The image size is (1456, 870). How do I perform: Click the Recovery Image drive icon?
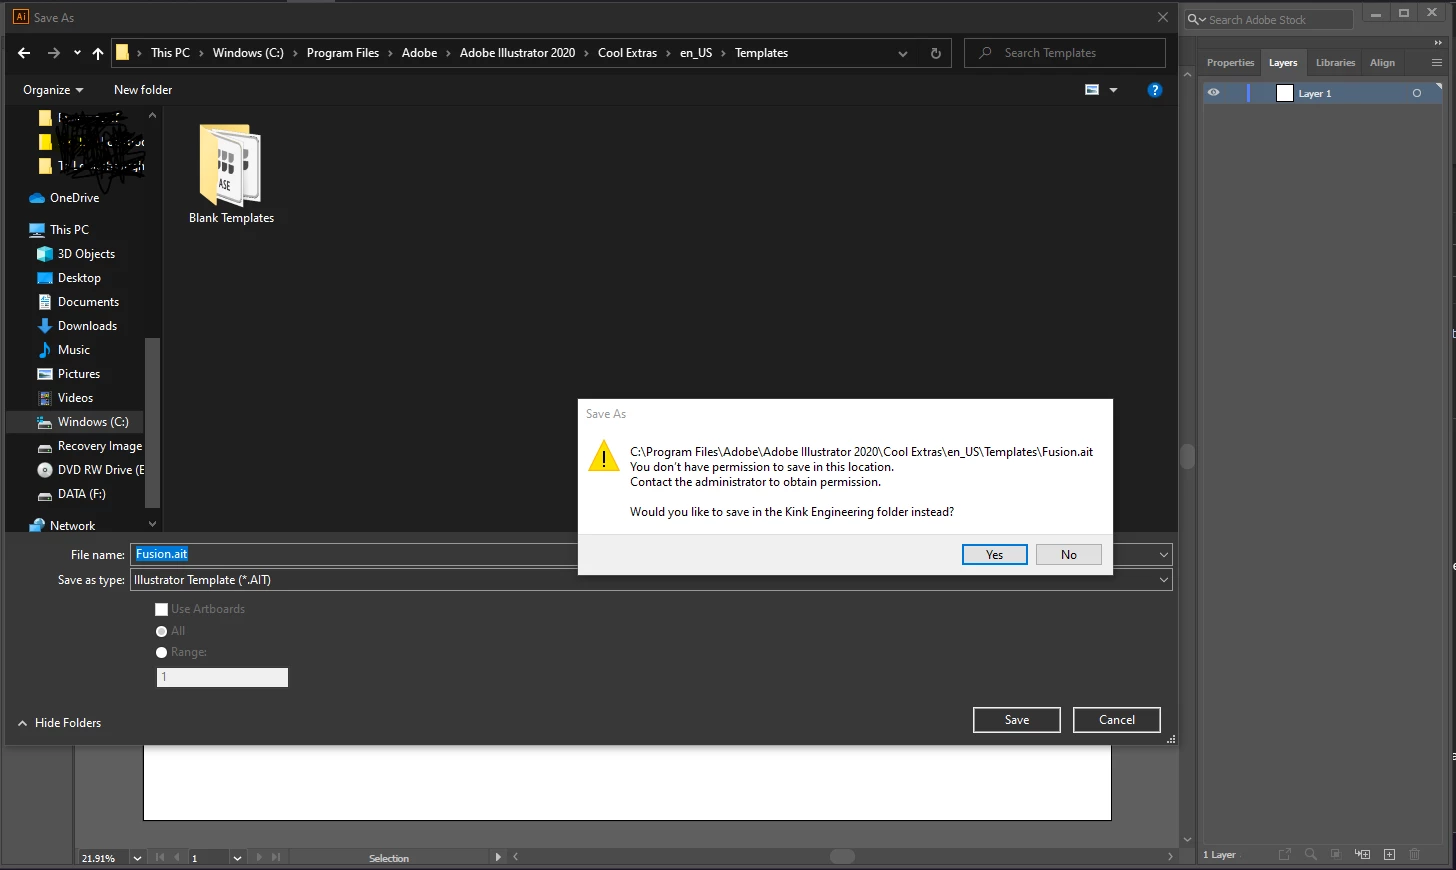(x=44, y=447)
